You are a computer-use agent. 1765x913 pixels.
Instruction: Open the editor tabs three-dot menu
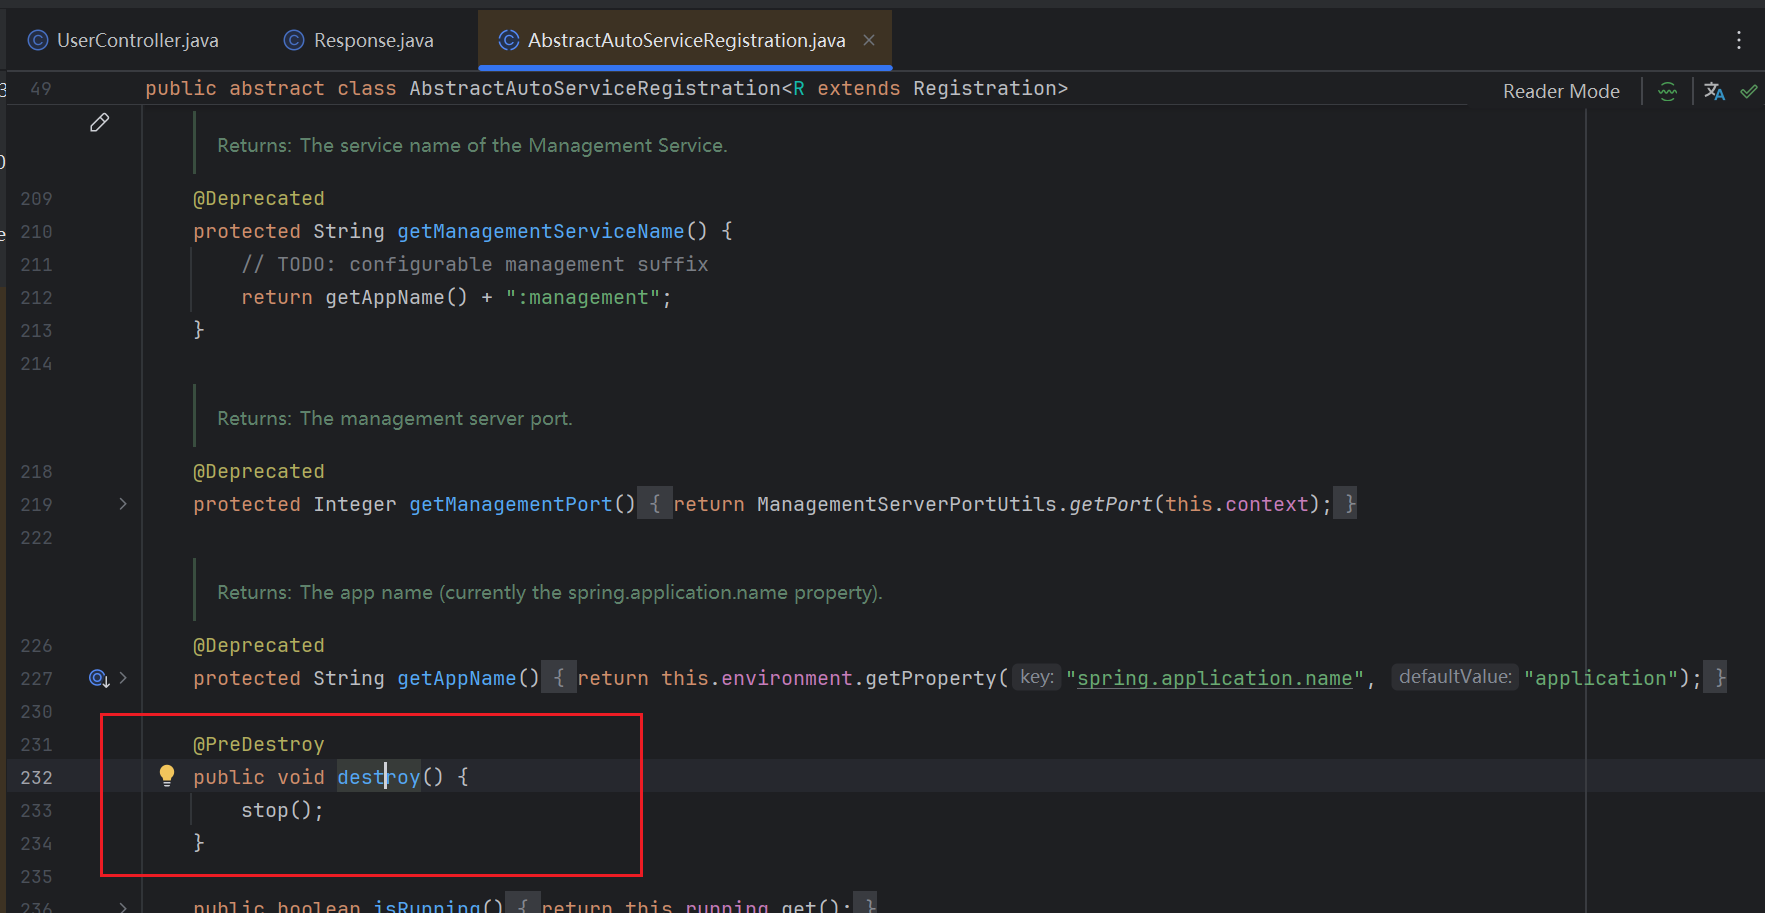pos(1739,40)
